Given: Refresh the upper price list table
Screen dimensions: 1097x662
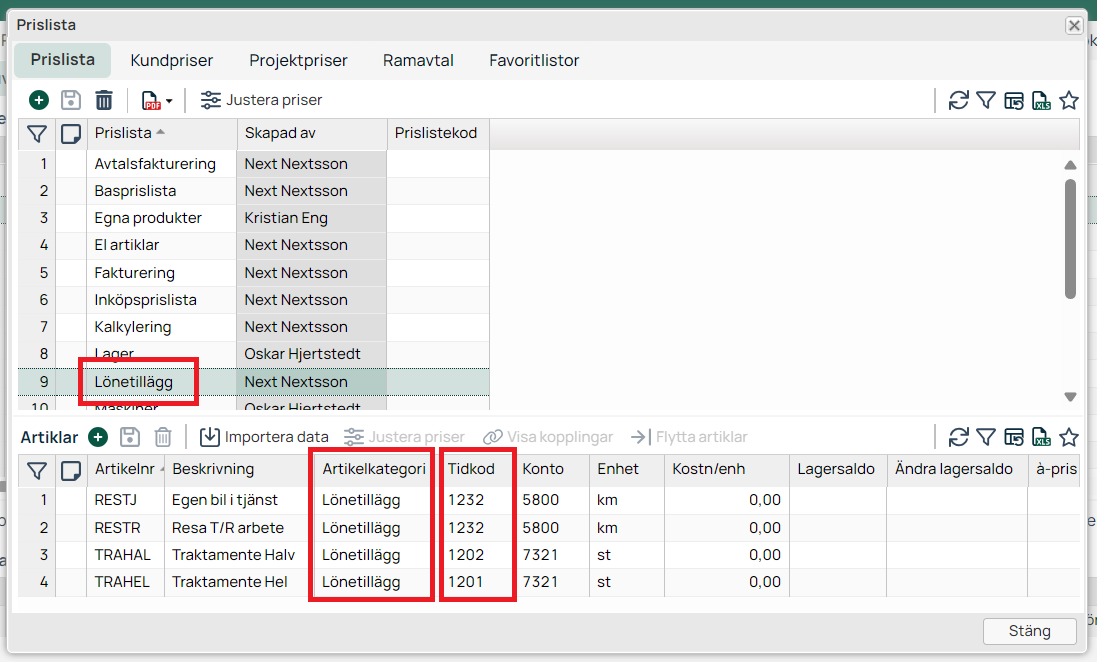Looking at the screenshot, I should point(958,100).
